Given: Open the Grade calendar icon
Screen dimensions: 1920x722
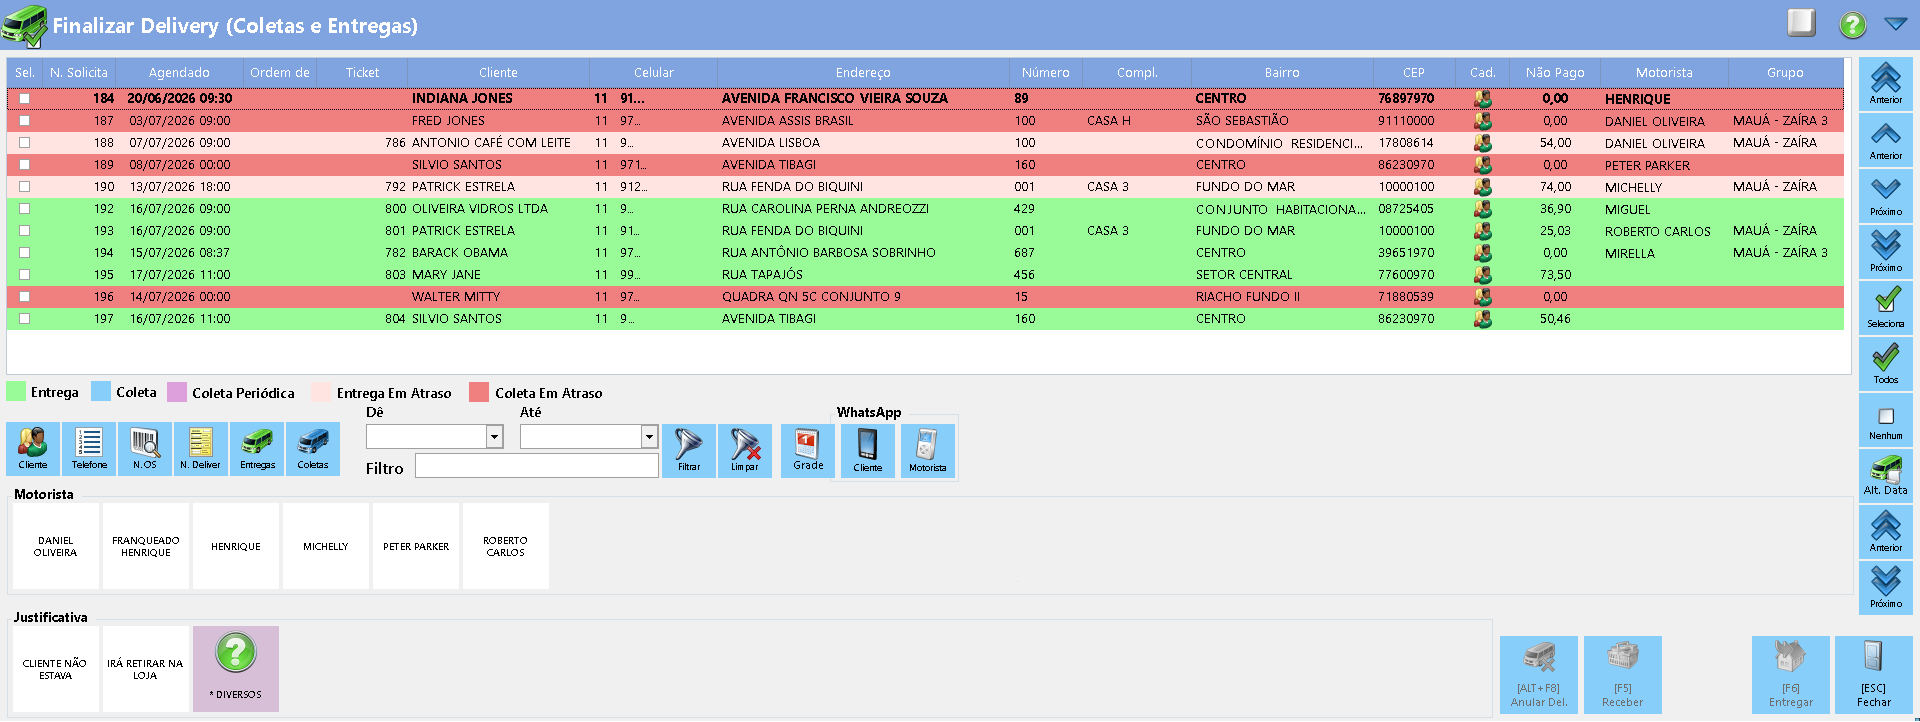Looking at the screenshot, I should [808, 450].
